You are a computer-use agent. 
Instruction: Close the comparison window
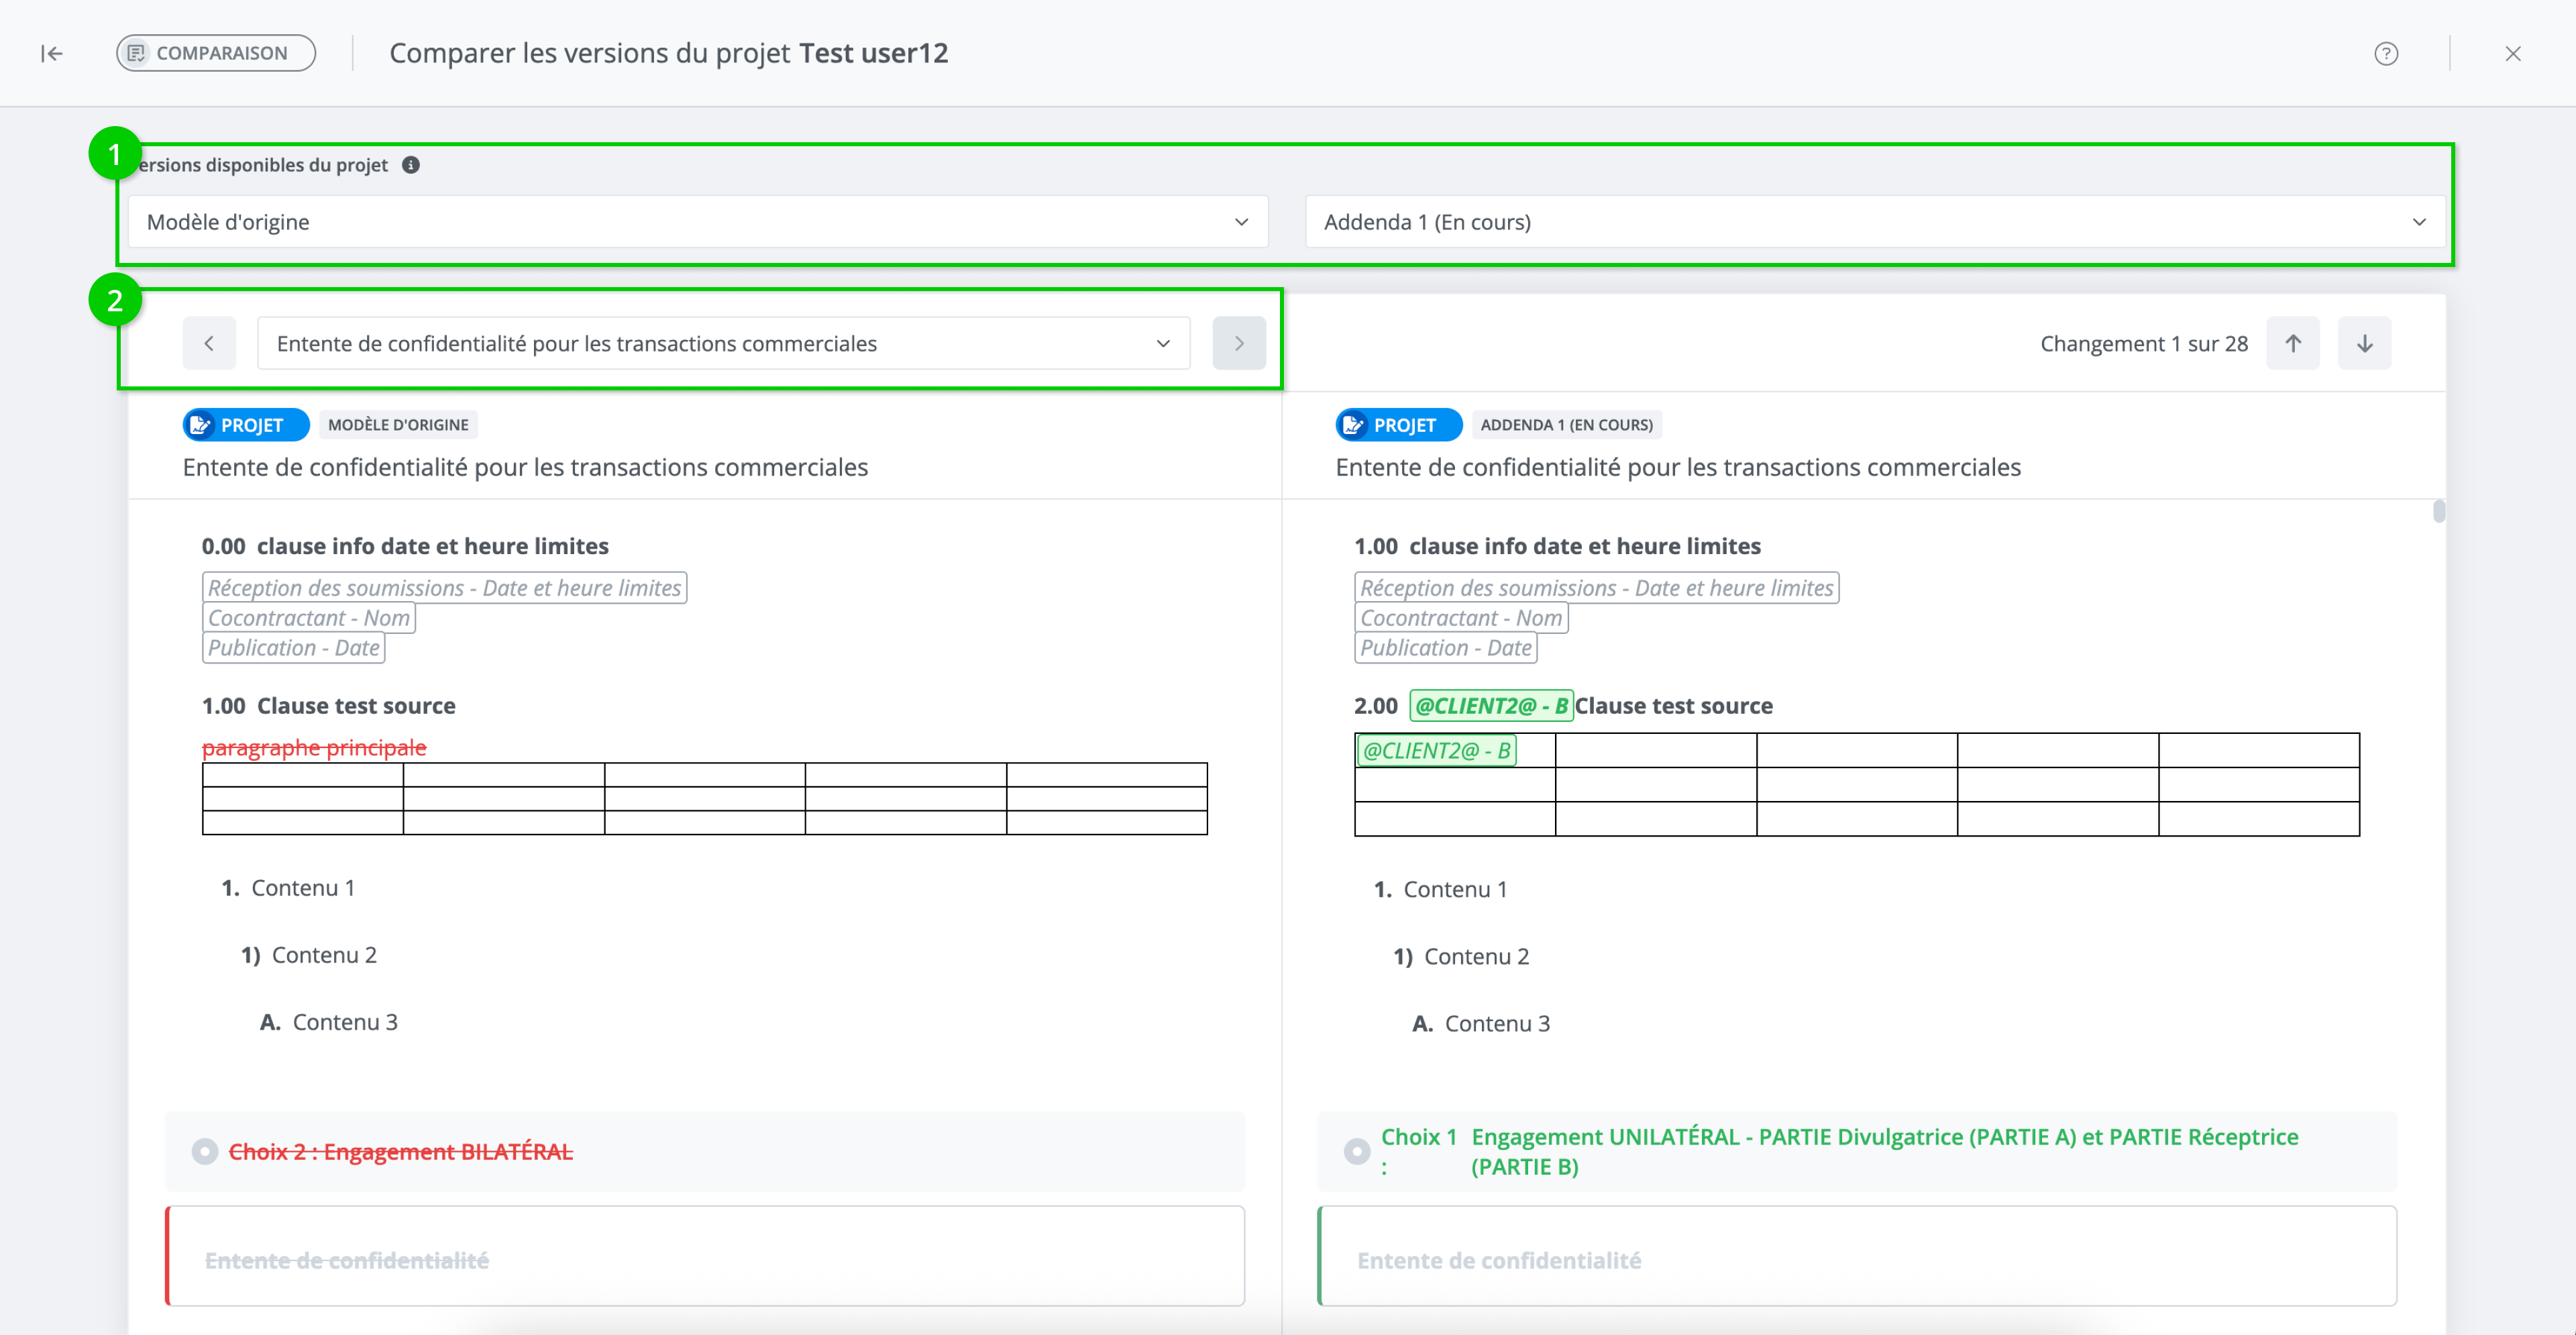click(2513, 54)
